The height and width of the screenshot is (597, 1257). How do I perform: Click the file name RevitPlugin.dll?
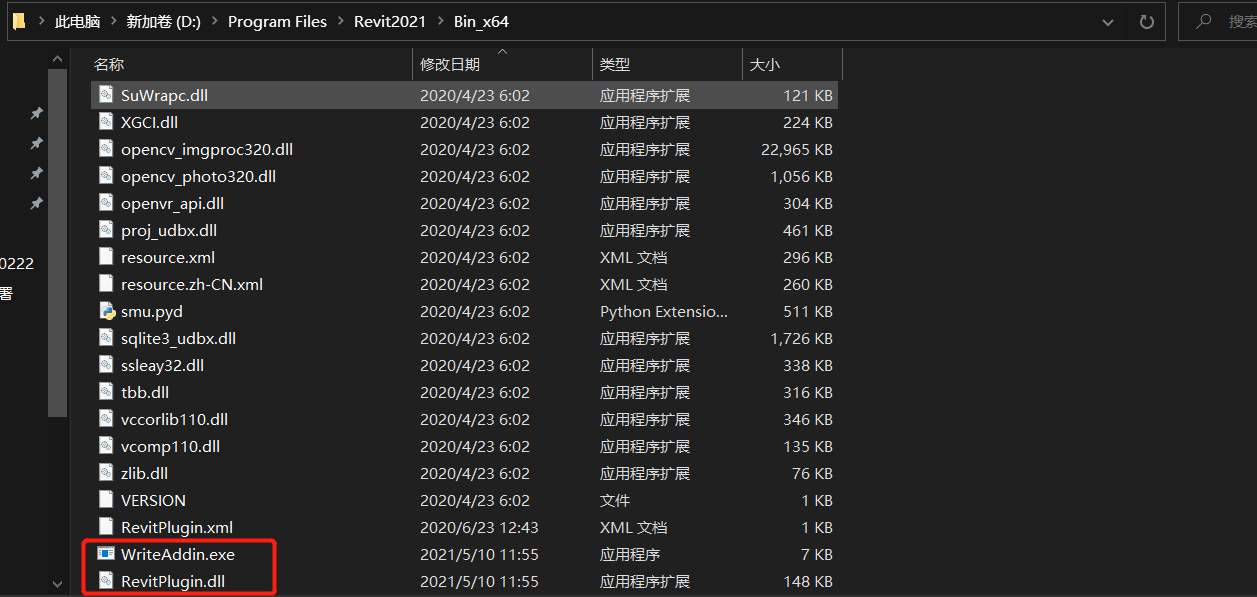pyautogui.click(x=173, y=581)
